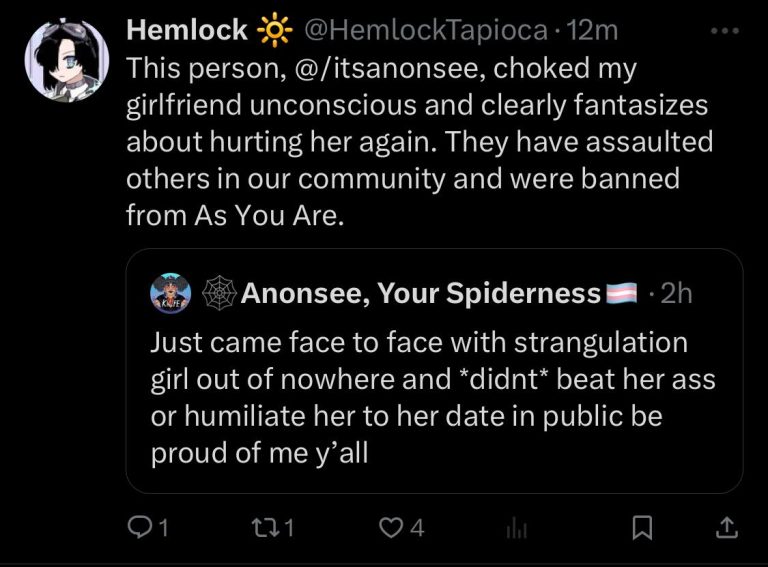Click the spider web icon beside Anonsee

[218, 293]
